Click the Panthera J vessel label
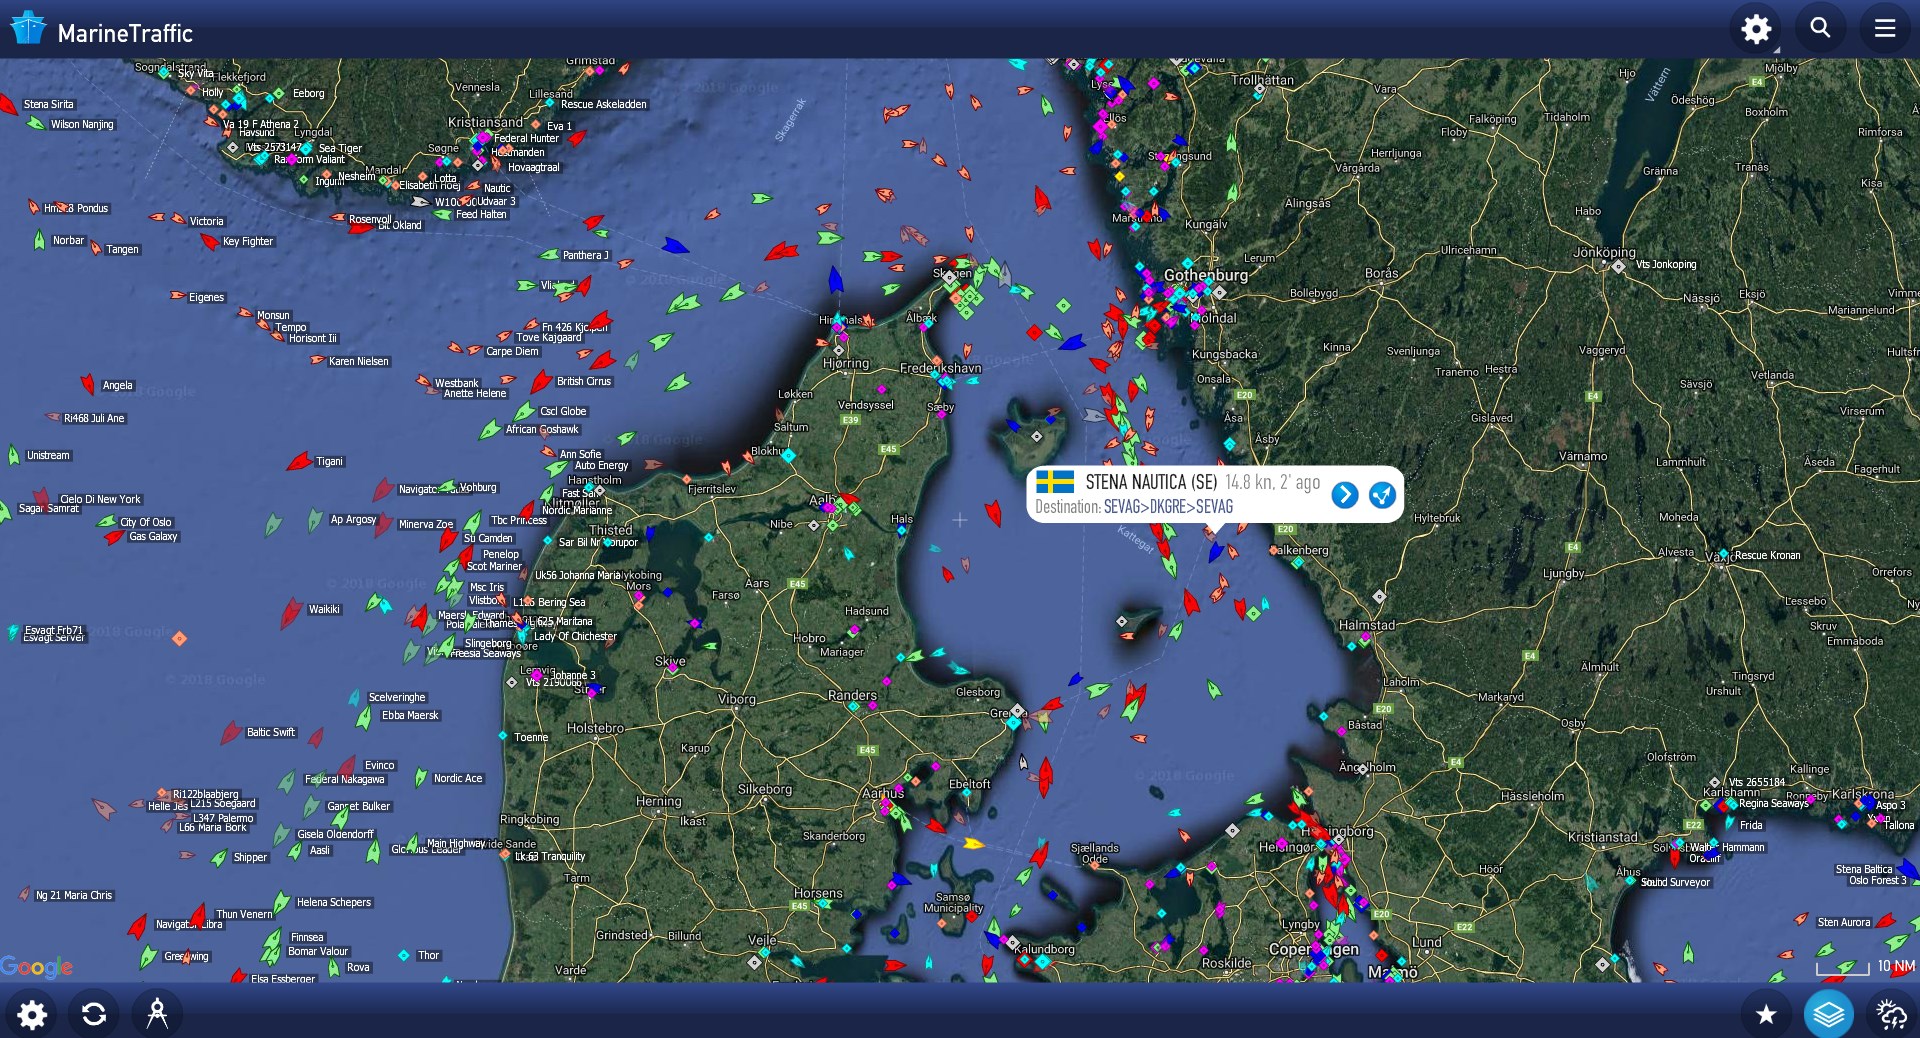The height and width of the screenshot is (1038, 1920). click(x=585, y=256)
